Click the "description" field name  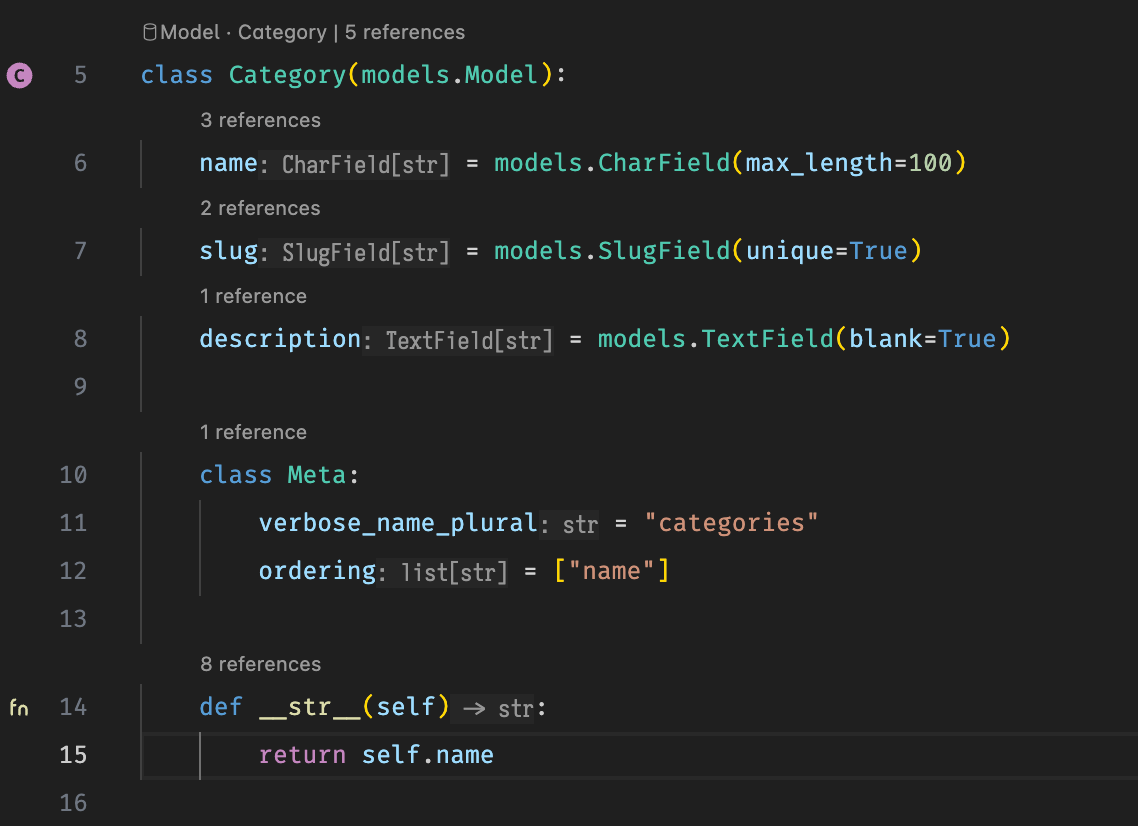click(x=280, y=339)
